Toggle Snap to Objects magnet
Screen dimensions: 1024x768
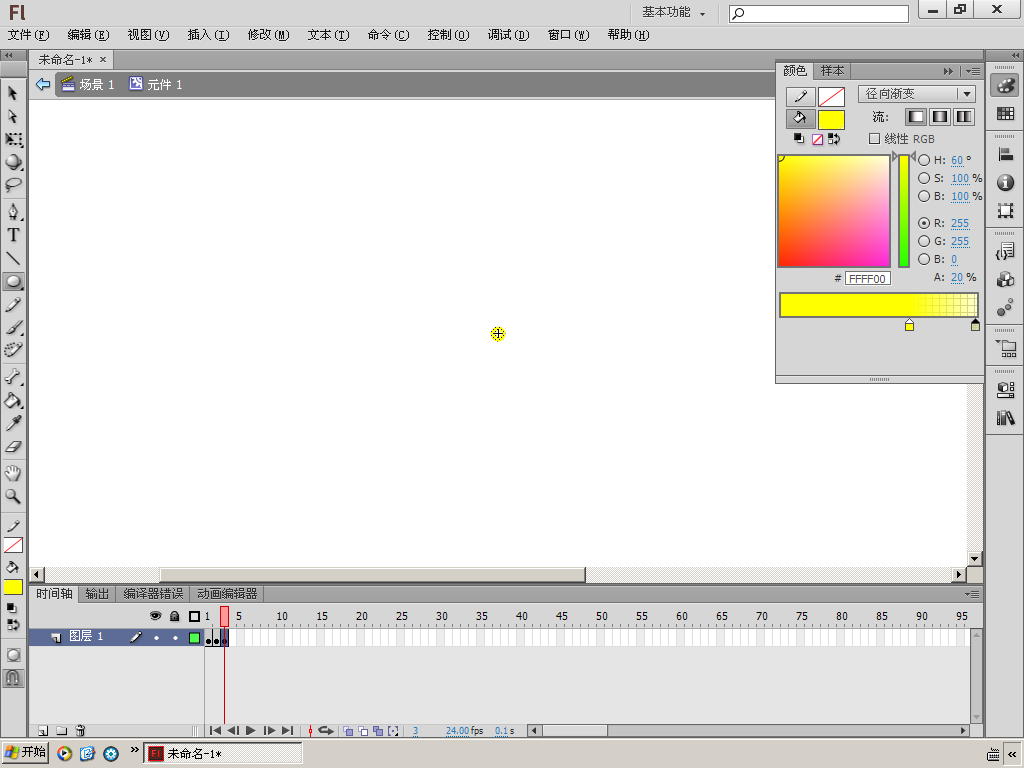tap(13, 678)
